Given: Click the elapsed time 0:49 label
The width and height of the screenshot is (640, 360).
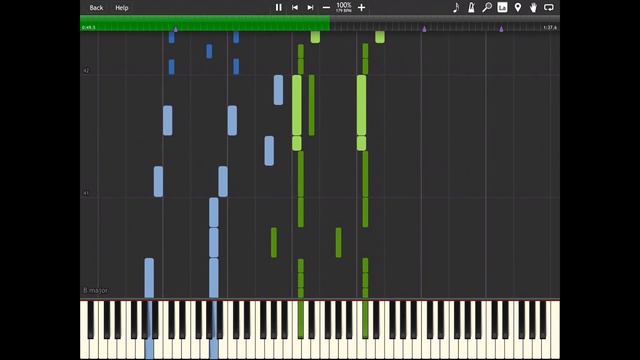Looking at the screenshot, I should pos(89,28).
